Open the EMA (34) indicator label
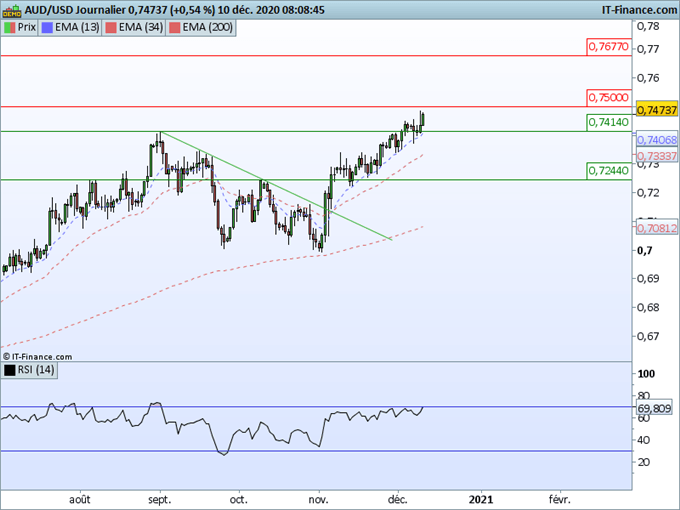This screenshot has height=510, width=680. tap(134, 27)
